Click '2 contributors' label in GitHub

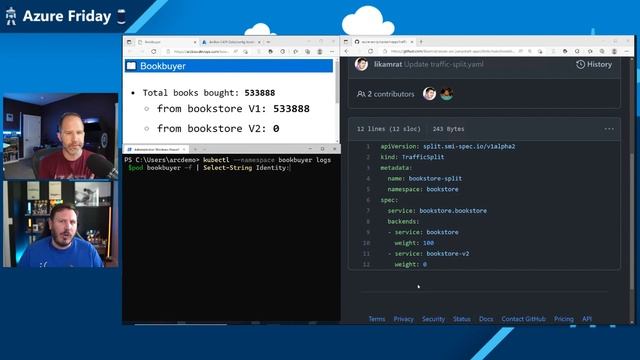[385, 94]
